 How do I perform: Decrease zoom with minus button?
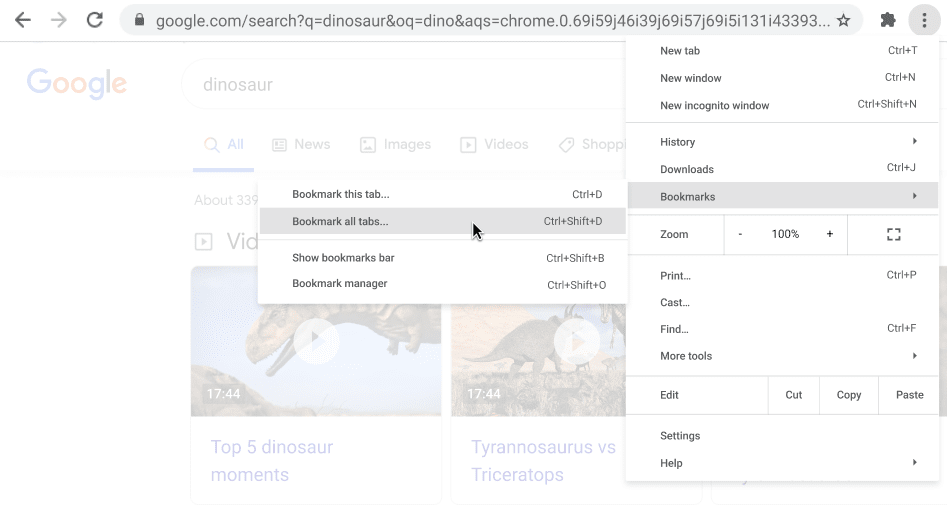(x=740, y=234)
